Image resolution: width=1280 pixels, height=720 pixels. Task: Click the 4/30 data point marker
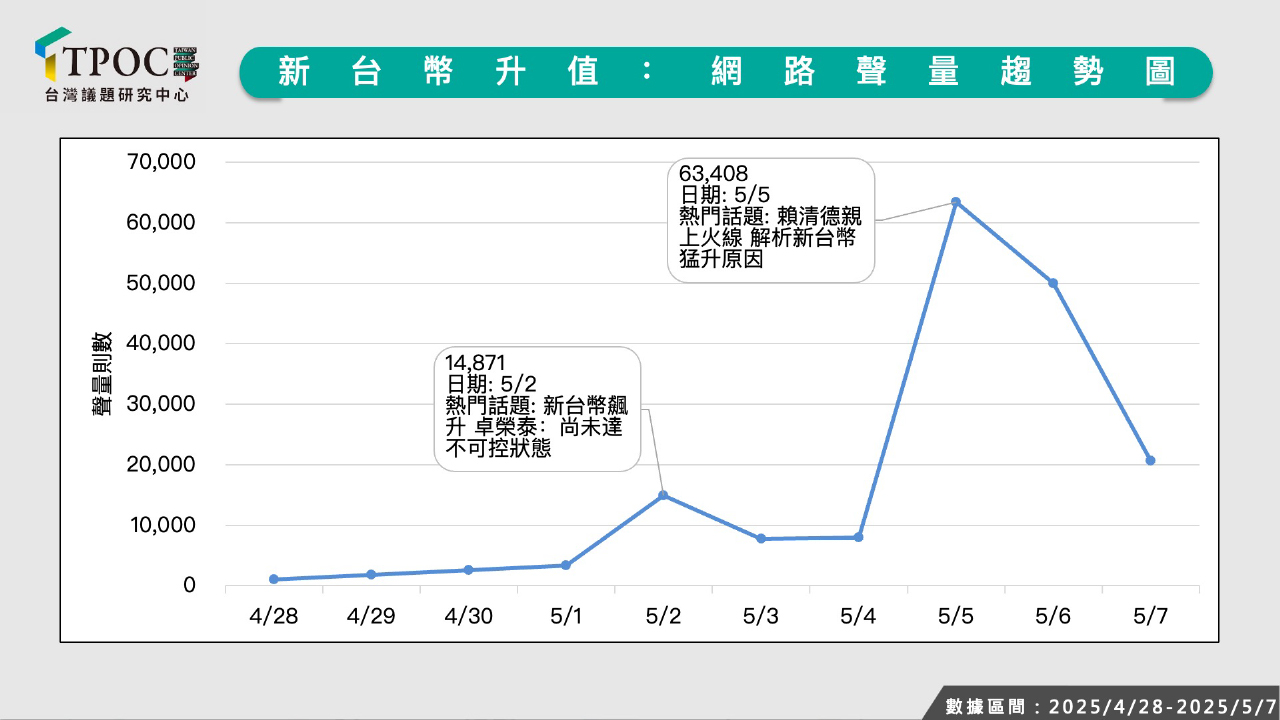(468, 570)
